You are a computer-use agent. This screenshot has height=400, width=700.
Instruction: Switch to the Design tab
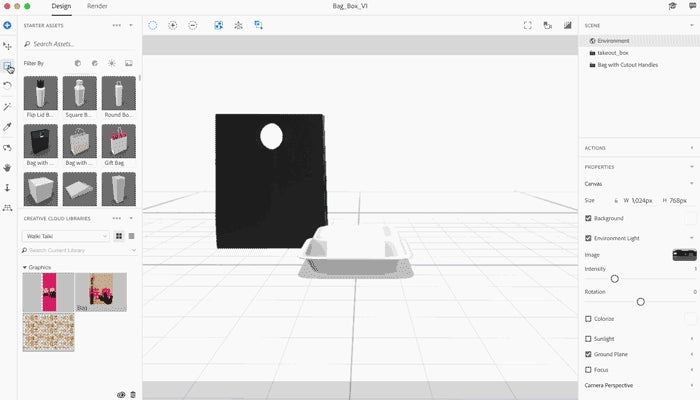coord(61,6)
